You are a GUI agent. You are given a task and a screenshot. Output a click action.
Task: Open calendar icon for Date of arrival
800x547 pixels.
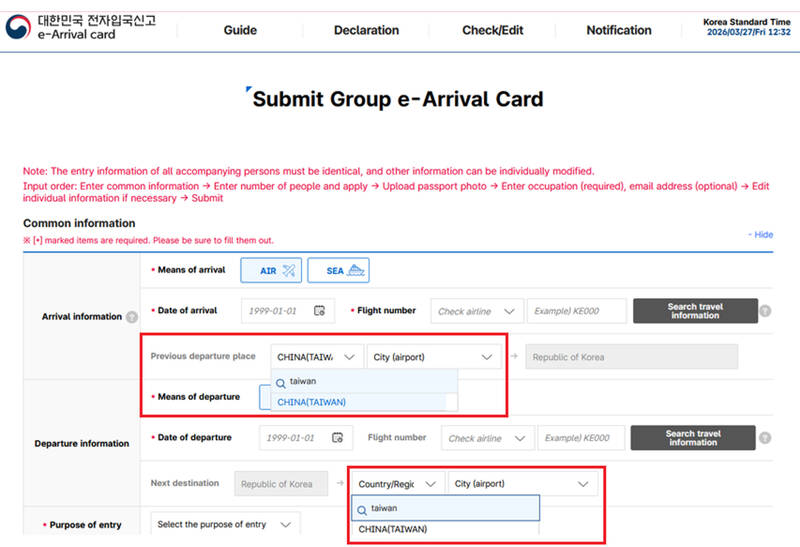tap(319, 311)
